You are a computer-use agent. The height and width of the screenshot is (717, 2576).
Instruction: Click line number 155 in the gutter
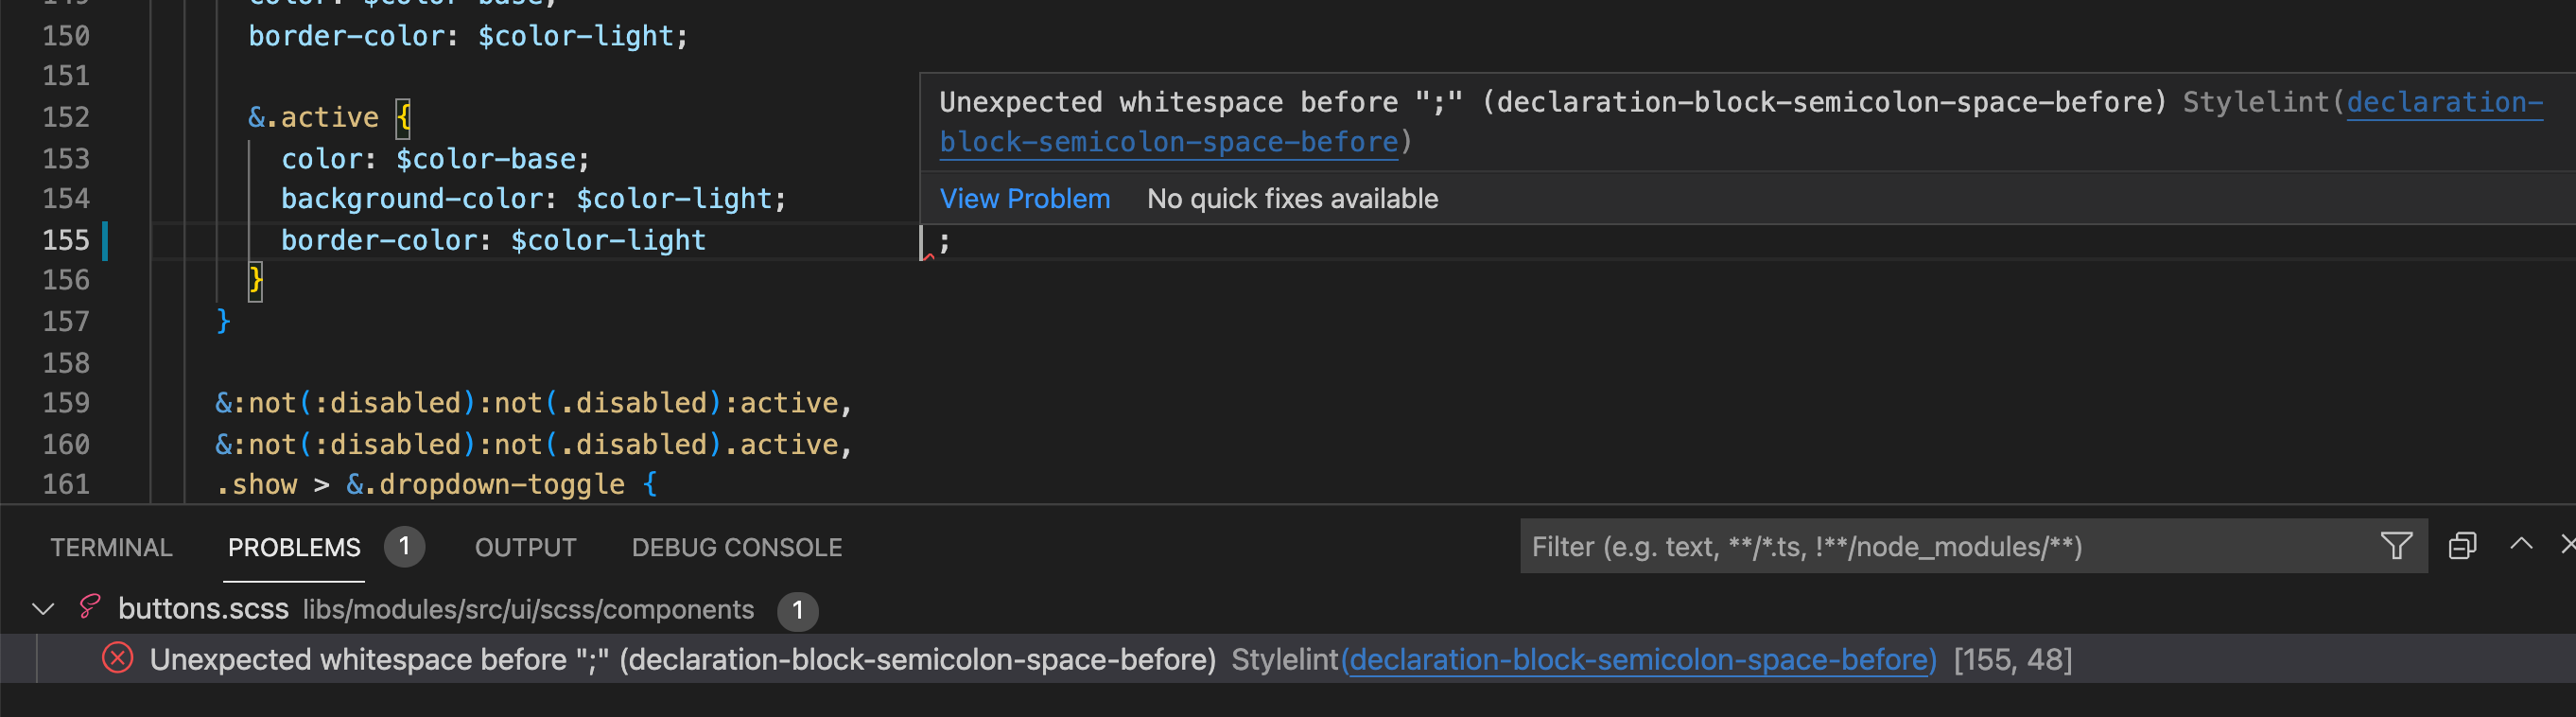click(66, 240)
